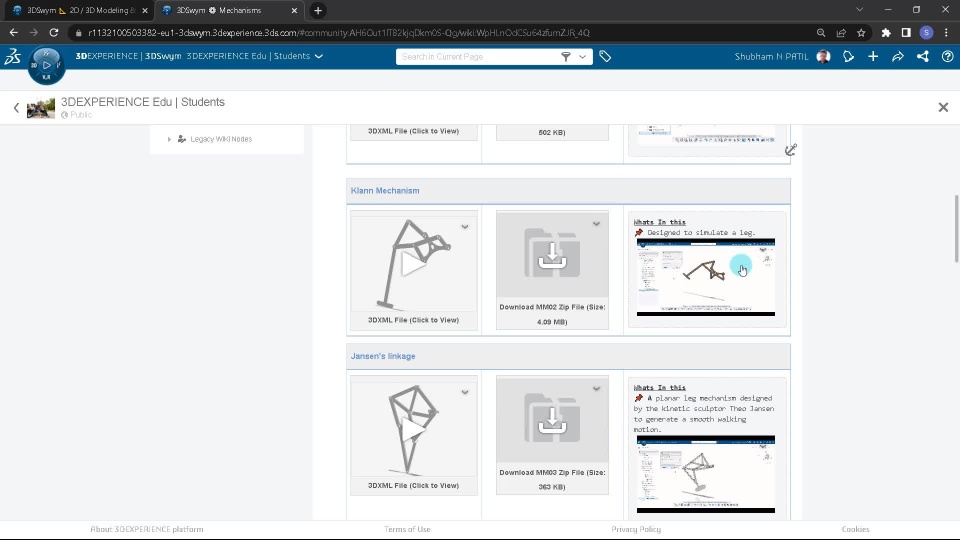This screenshot has width=960, height=540.
Task: Go back with the left chevron arrow
Action: coord(17,108)
